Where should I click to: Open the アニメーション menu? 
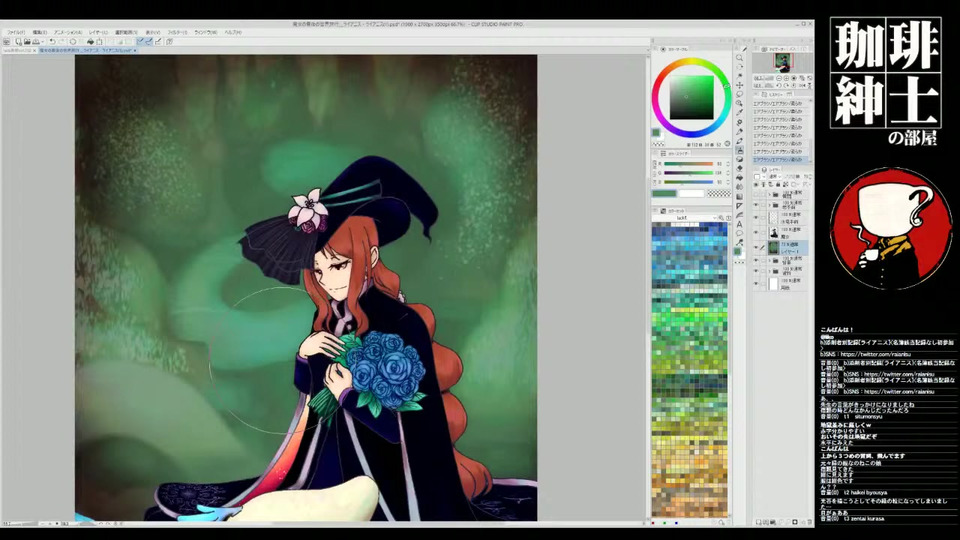click(68, 32)
